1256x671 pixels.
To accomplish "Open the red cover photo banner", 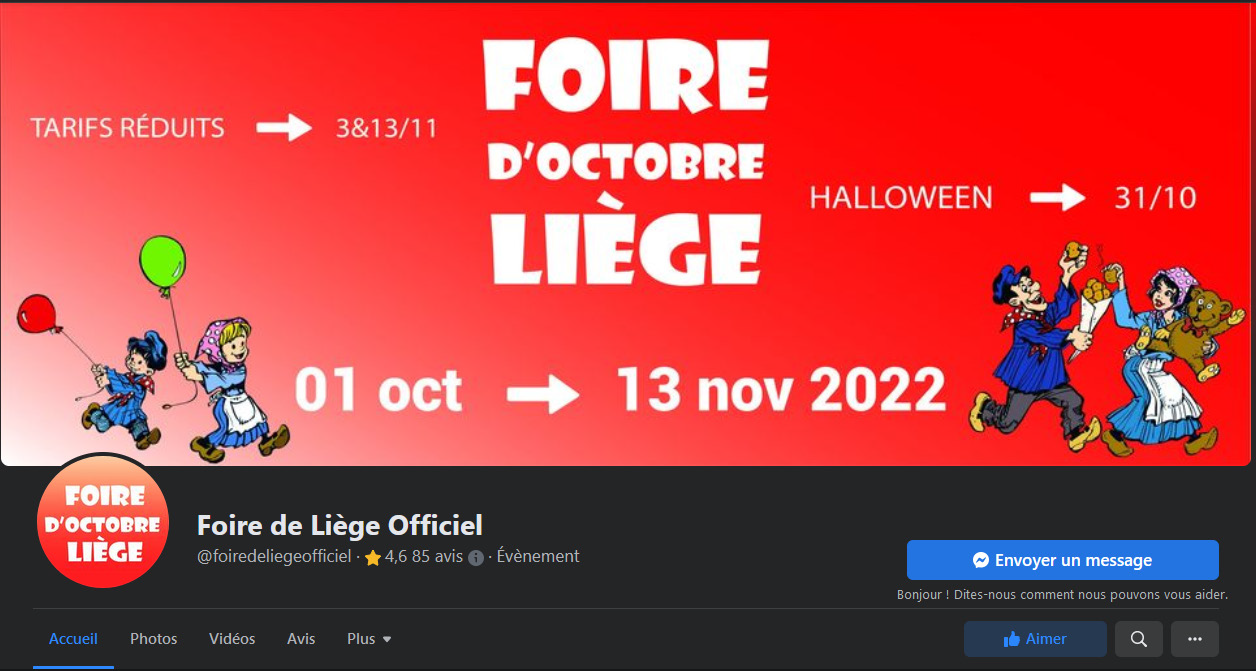I will pos(628,234).
